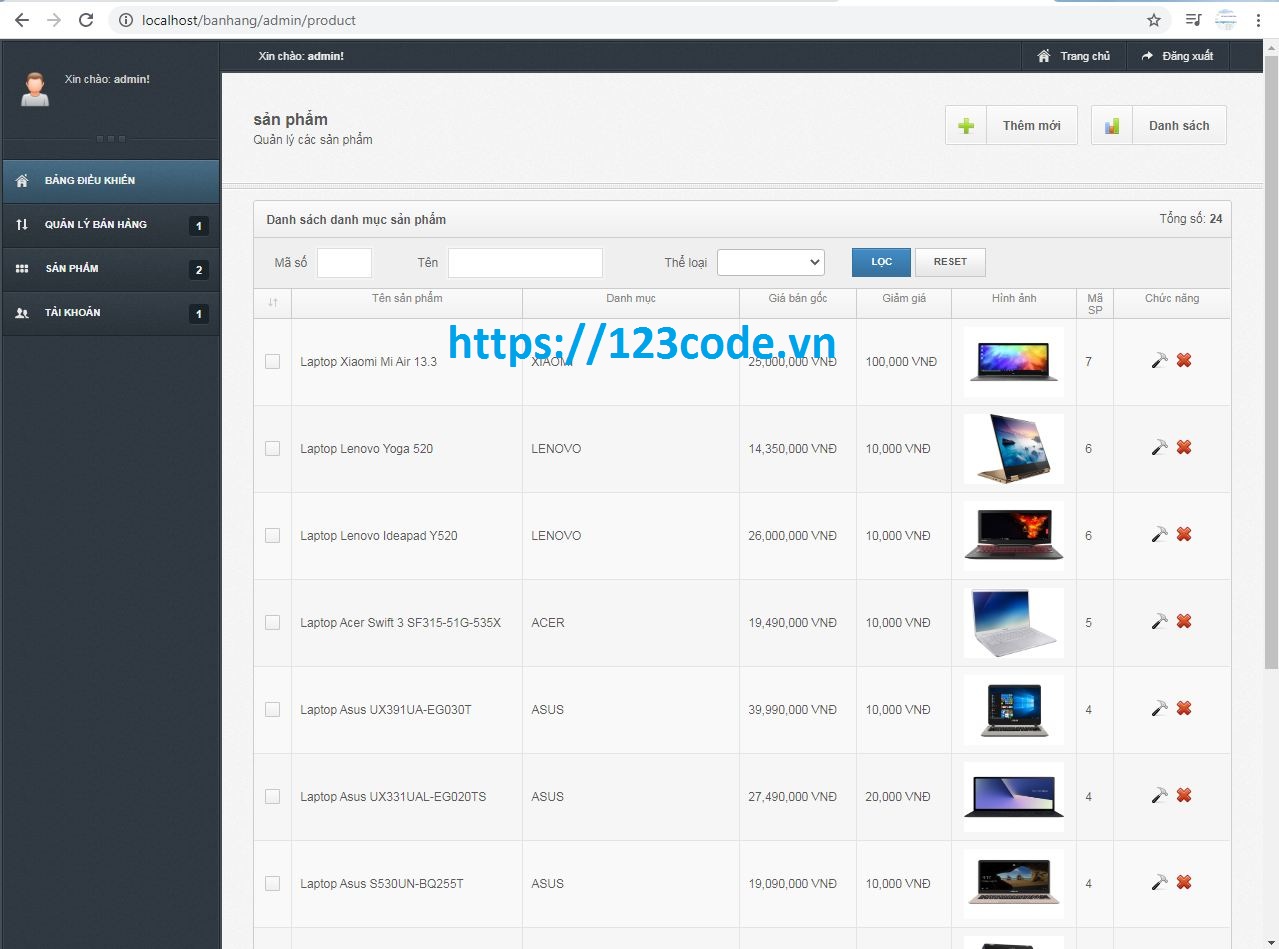Open edit wrench for Laptop Acer Swift 3

[1158, 622]
